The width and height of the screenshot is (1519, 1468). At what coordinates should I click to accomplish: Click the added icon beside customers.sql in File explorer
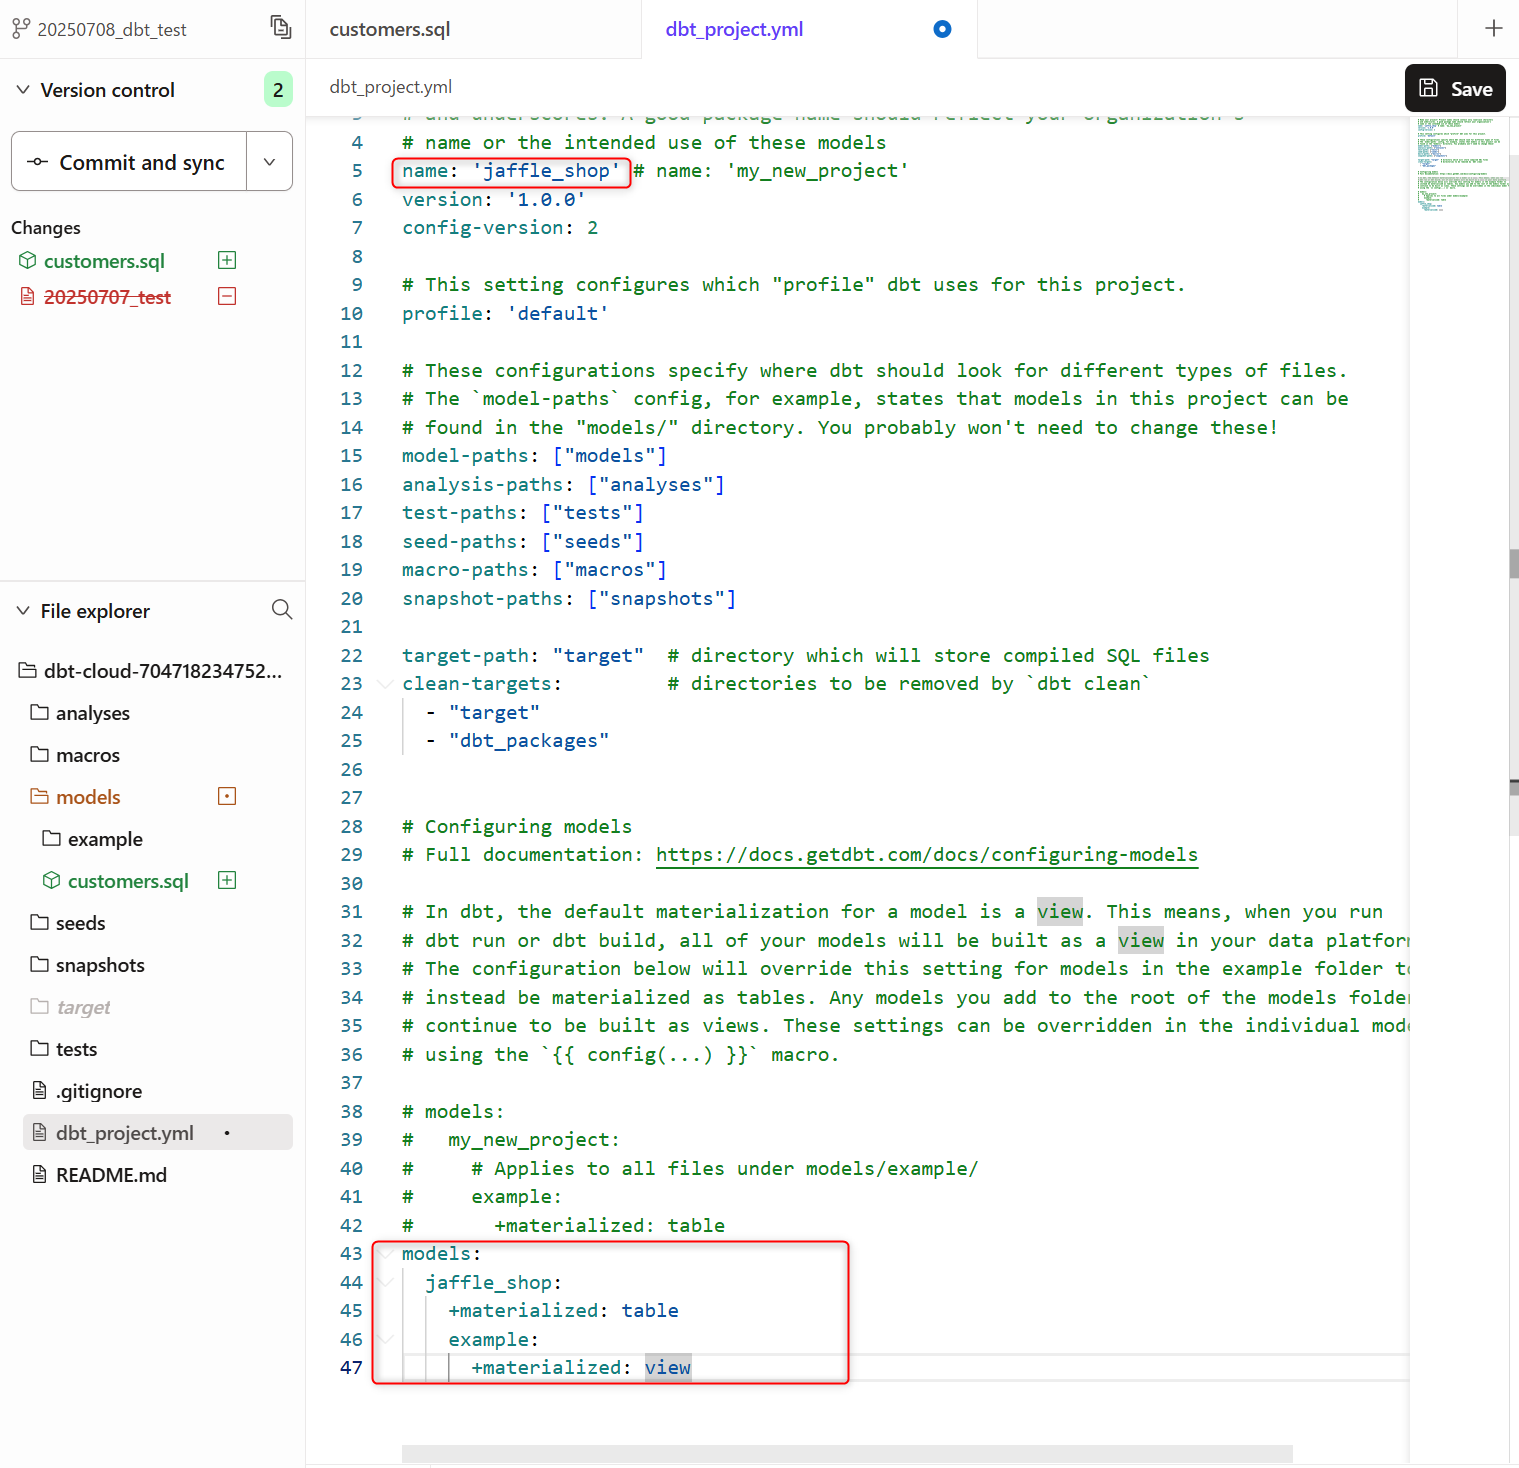tap(227, 880)
